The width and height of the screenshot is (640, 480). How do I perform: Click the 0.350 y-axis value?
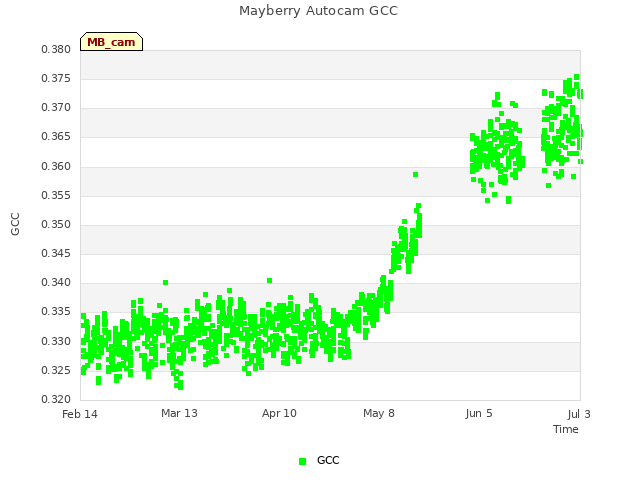56,224
